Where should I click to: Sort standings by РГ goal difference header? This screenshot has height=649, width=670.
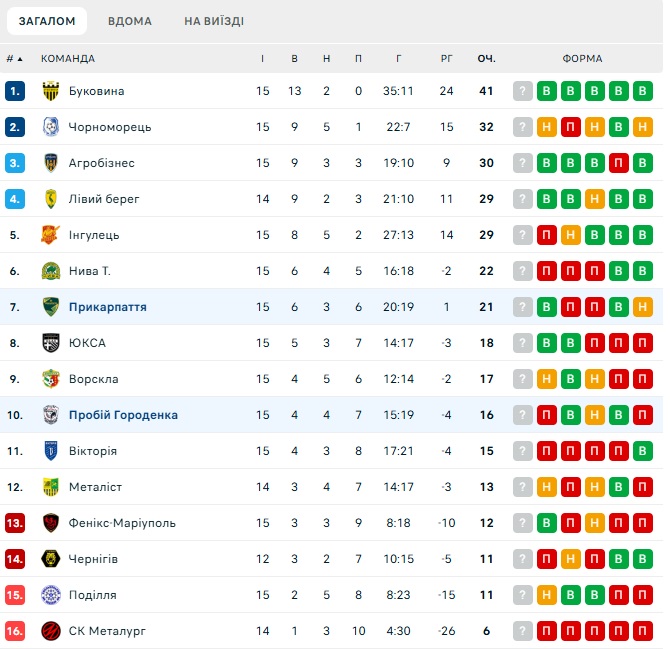447,58
